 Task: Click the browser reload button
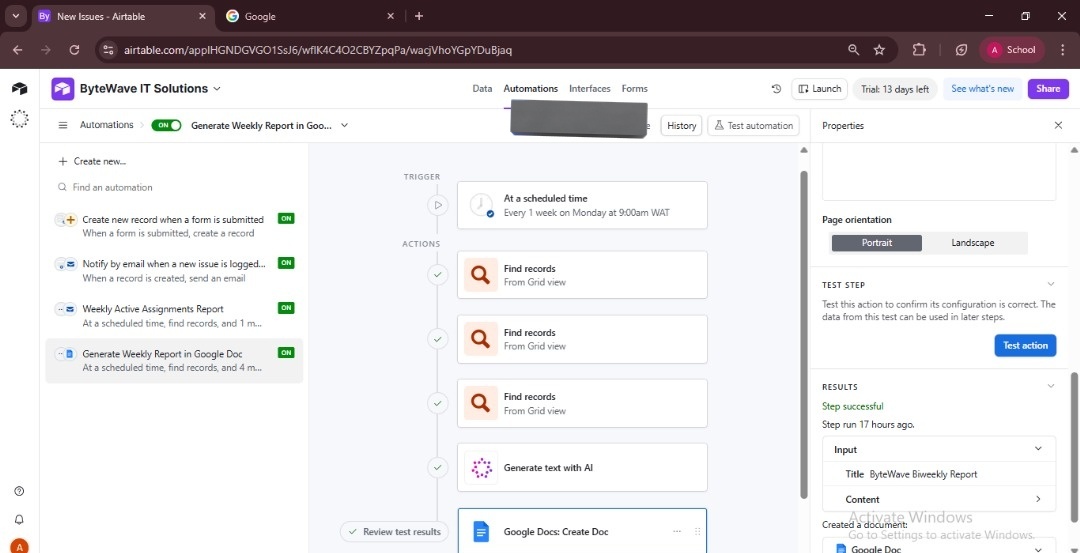coord(74,50)
